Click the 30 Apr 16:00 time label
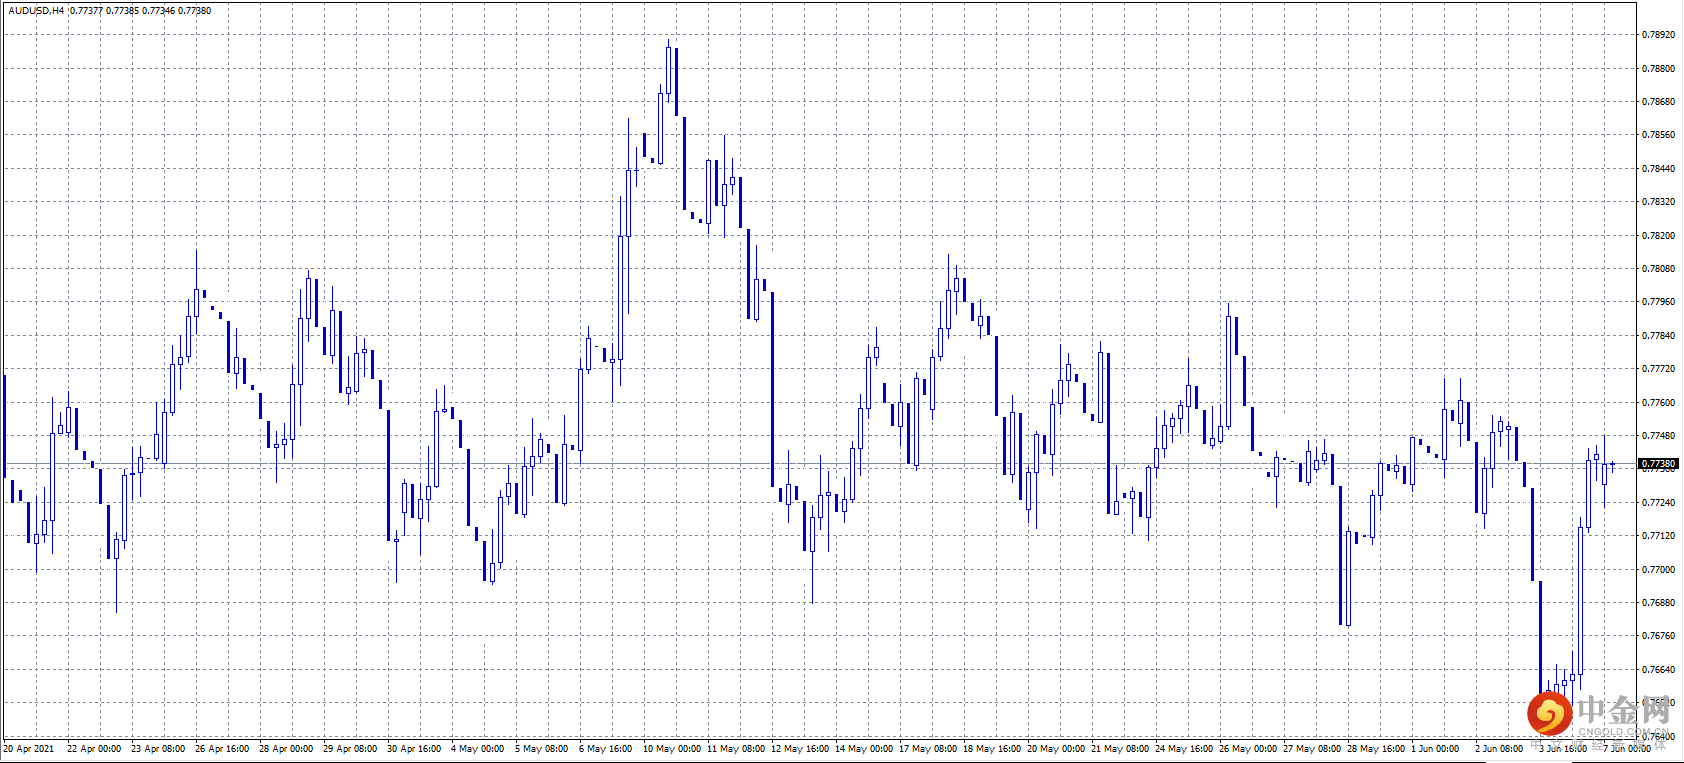The image size is (1684, 763). coord(414,749)
